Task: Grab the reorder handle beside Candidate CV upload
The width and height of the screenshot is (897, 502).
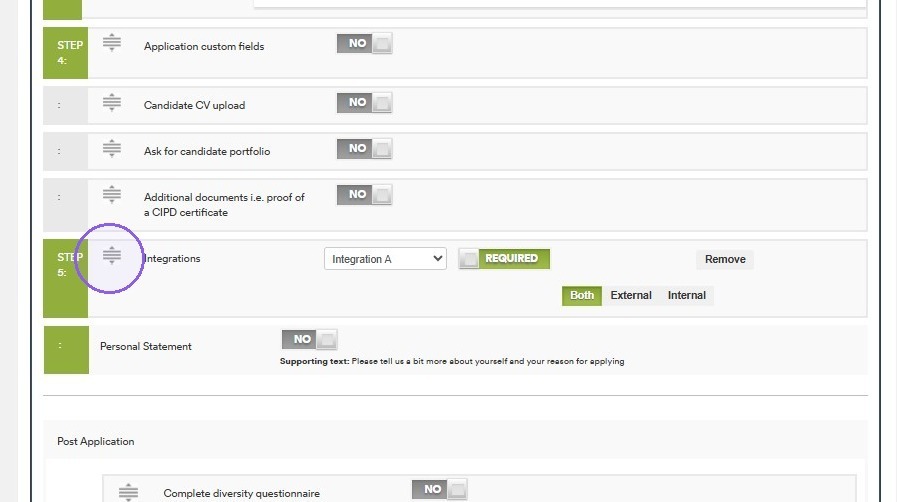Action: [x=112, y=102]
